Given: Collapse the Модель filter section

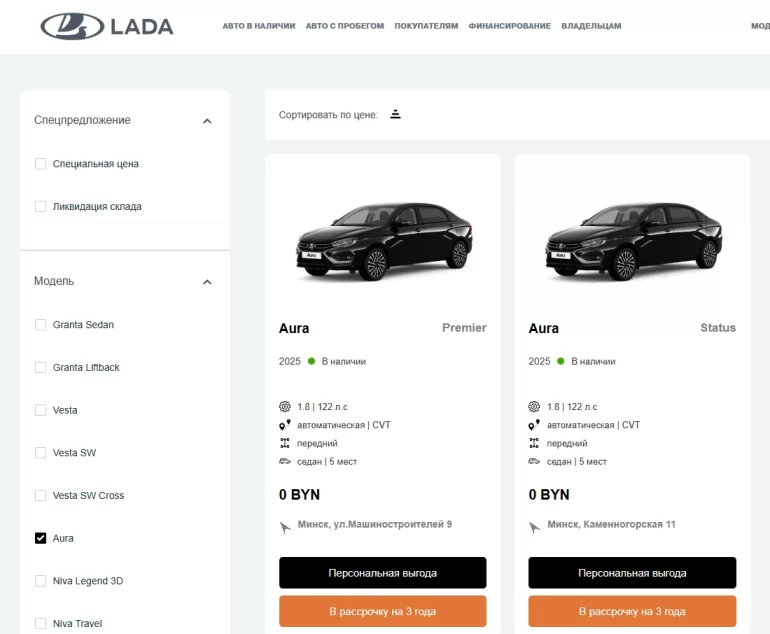Looking at the screenshot, I should (x=207, y=282).
